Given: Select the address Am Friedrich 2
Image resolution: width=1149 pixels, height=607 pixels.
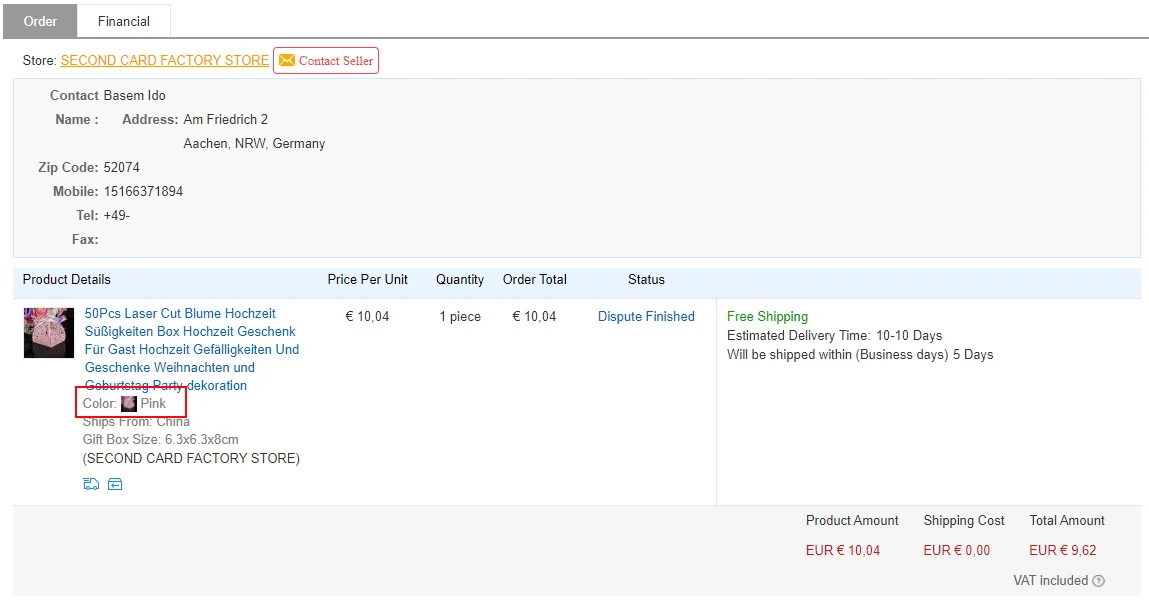Looking at the screenshot, I should point(226,119).
